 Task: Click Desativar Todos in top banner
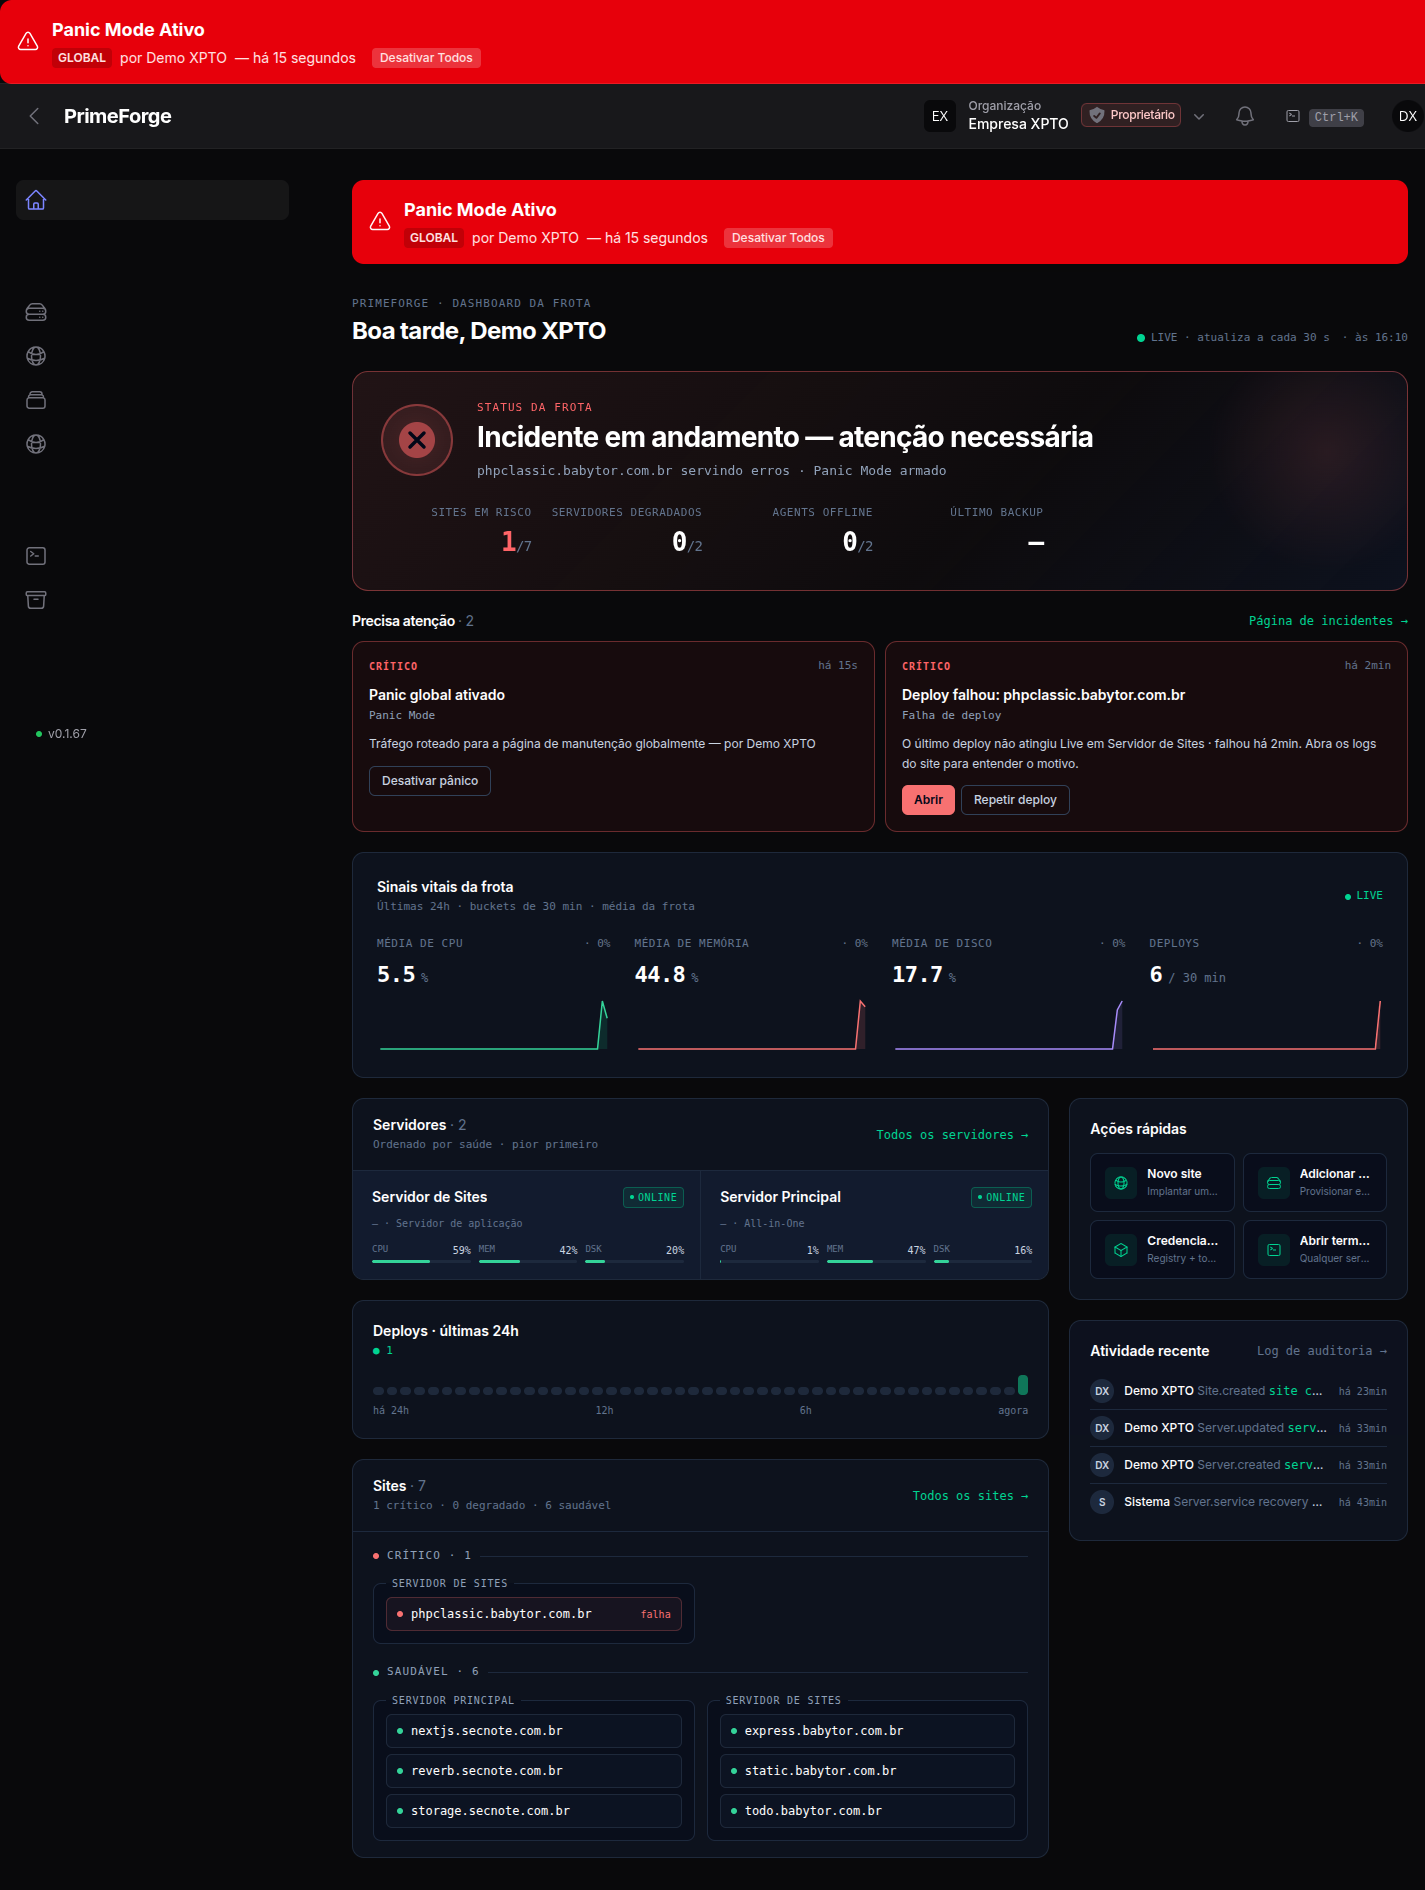pos(426,58)
